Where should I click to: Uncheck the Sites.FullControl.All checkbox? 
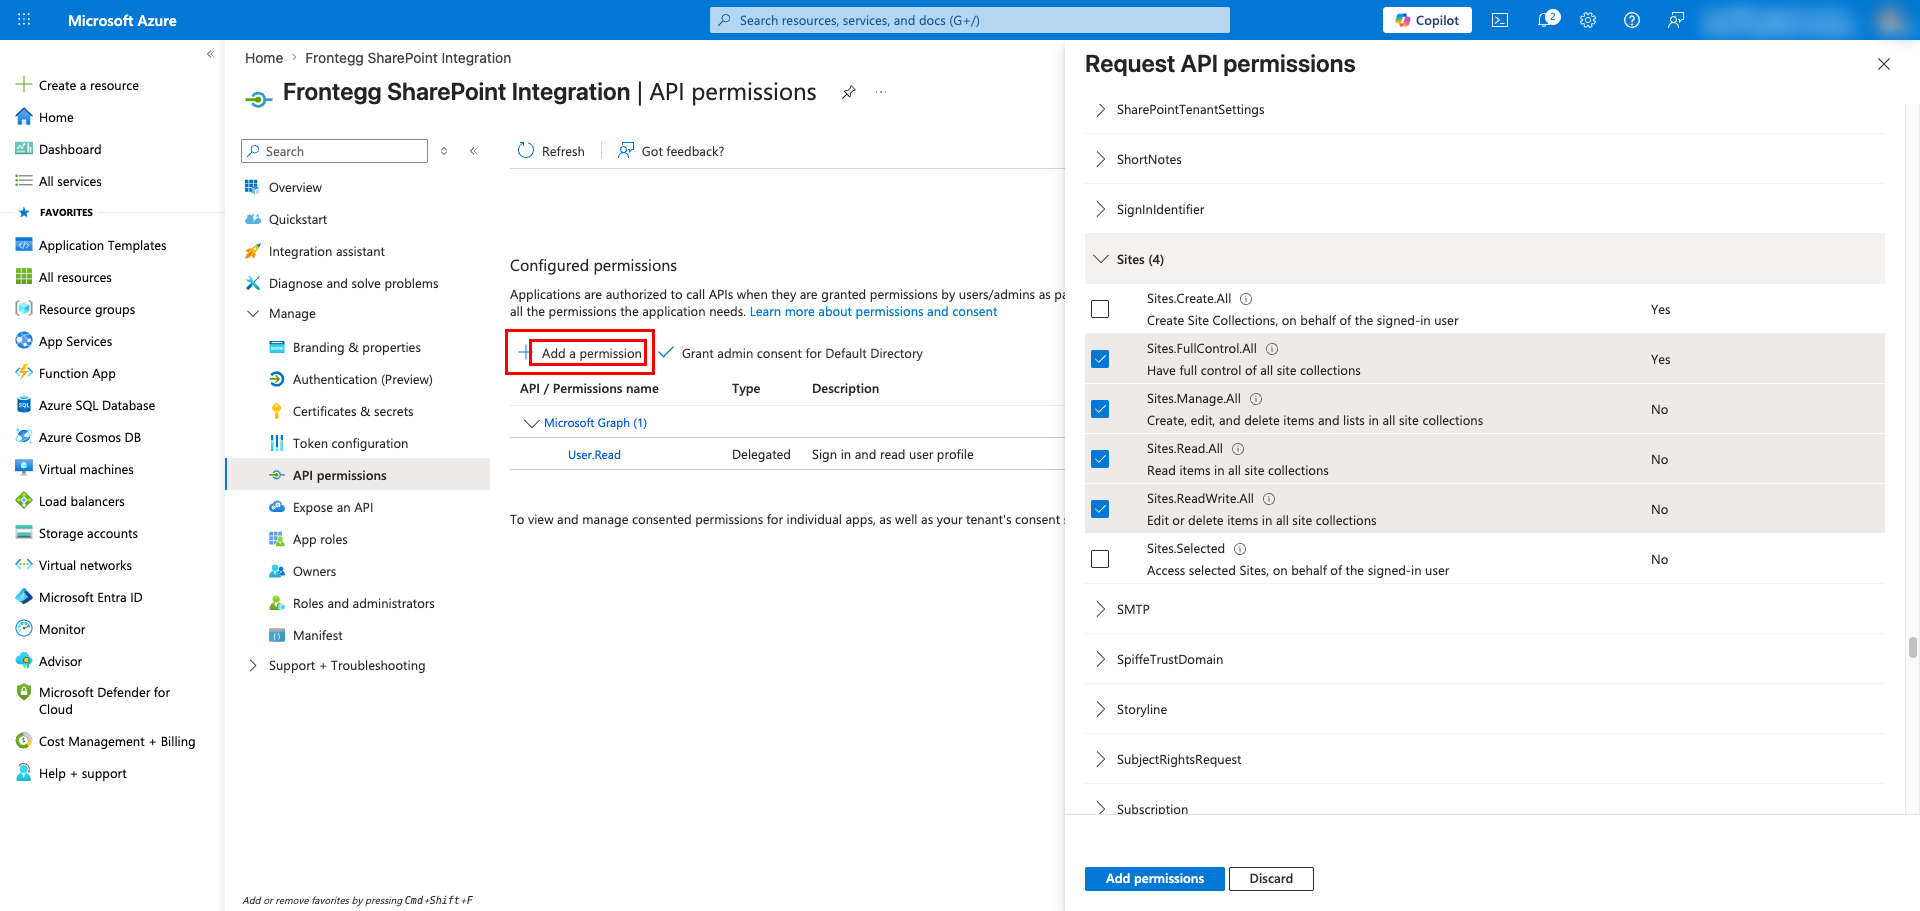1100,359
